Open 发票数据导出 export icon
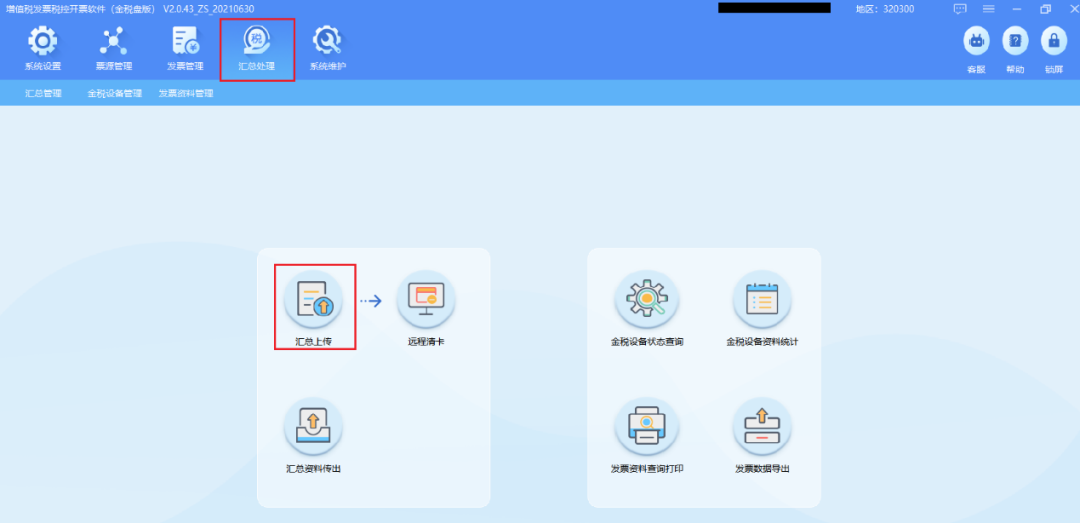The height and width of the screenshot is (523, 1080). point(762,427)
